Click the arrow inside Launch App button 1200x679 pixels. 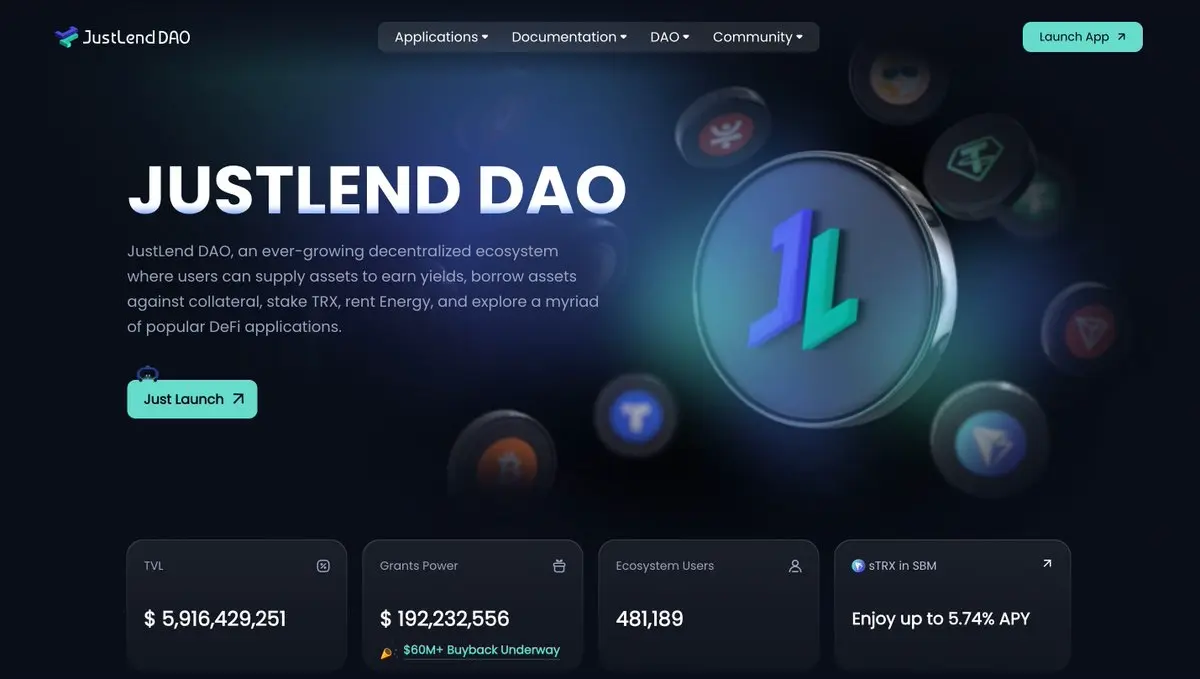(x=1121, y=37)
